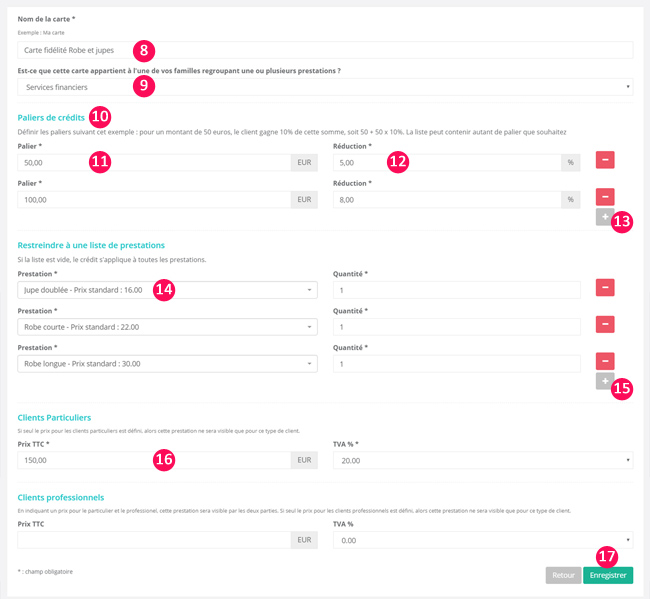The width and height of the screenshot is (650, 599).
Task: Add a new credit palier row
Action: click(605, 217)
